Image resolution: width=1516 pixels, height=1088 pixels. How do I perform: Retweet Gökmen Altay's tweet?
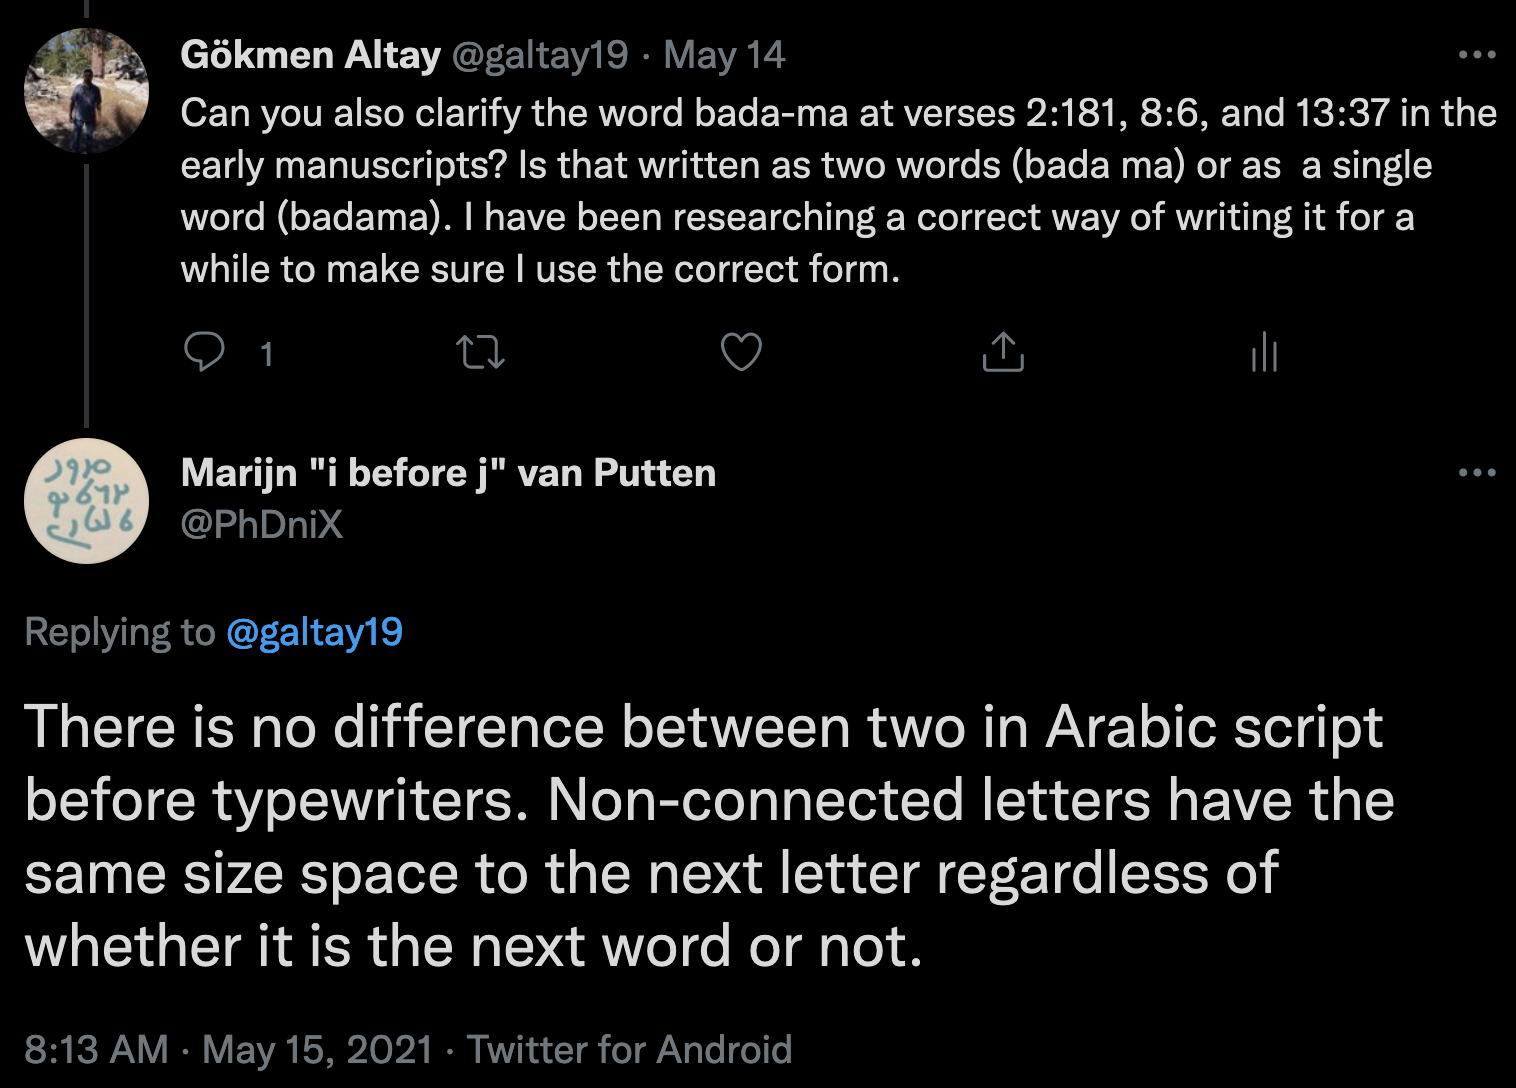pyautogui.click(x=480, y=352)
